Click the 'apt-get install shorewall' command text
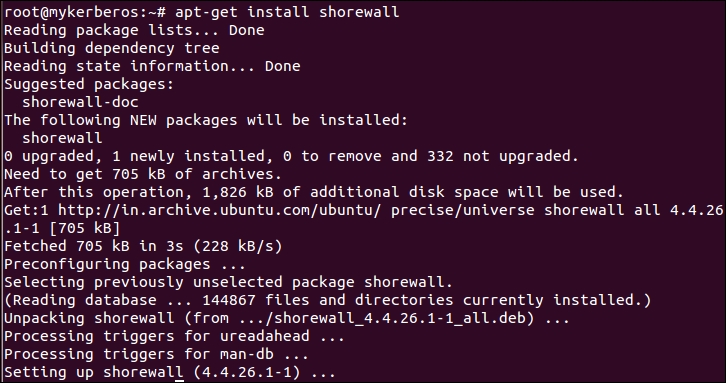 287,13
